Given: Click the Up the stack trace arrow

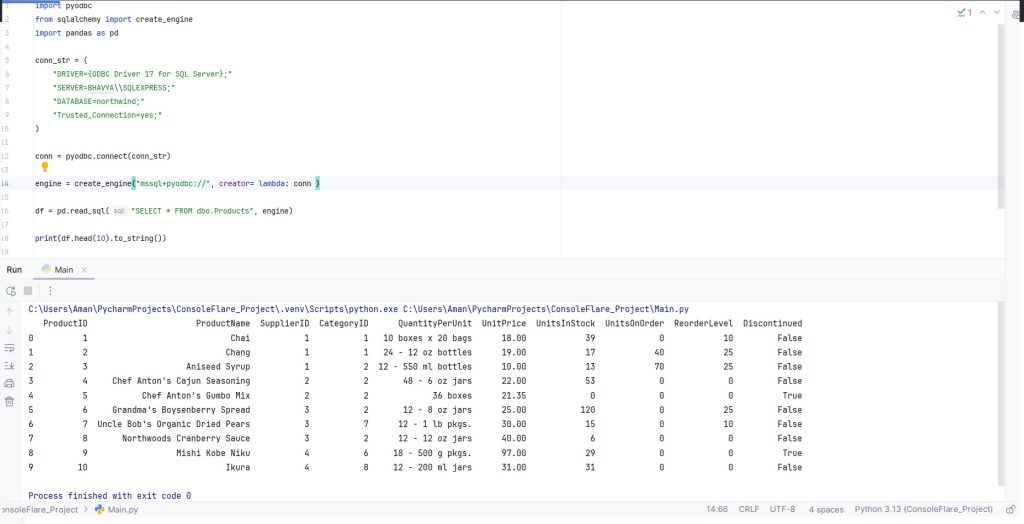Looking at the screenshot, I should click(9, 312).
